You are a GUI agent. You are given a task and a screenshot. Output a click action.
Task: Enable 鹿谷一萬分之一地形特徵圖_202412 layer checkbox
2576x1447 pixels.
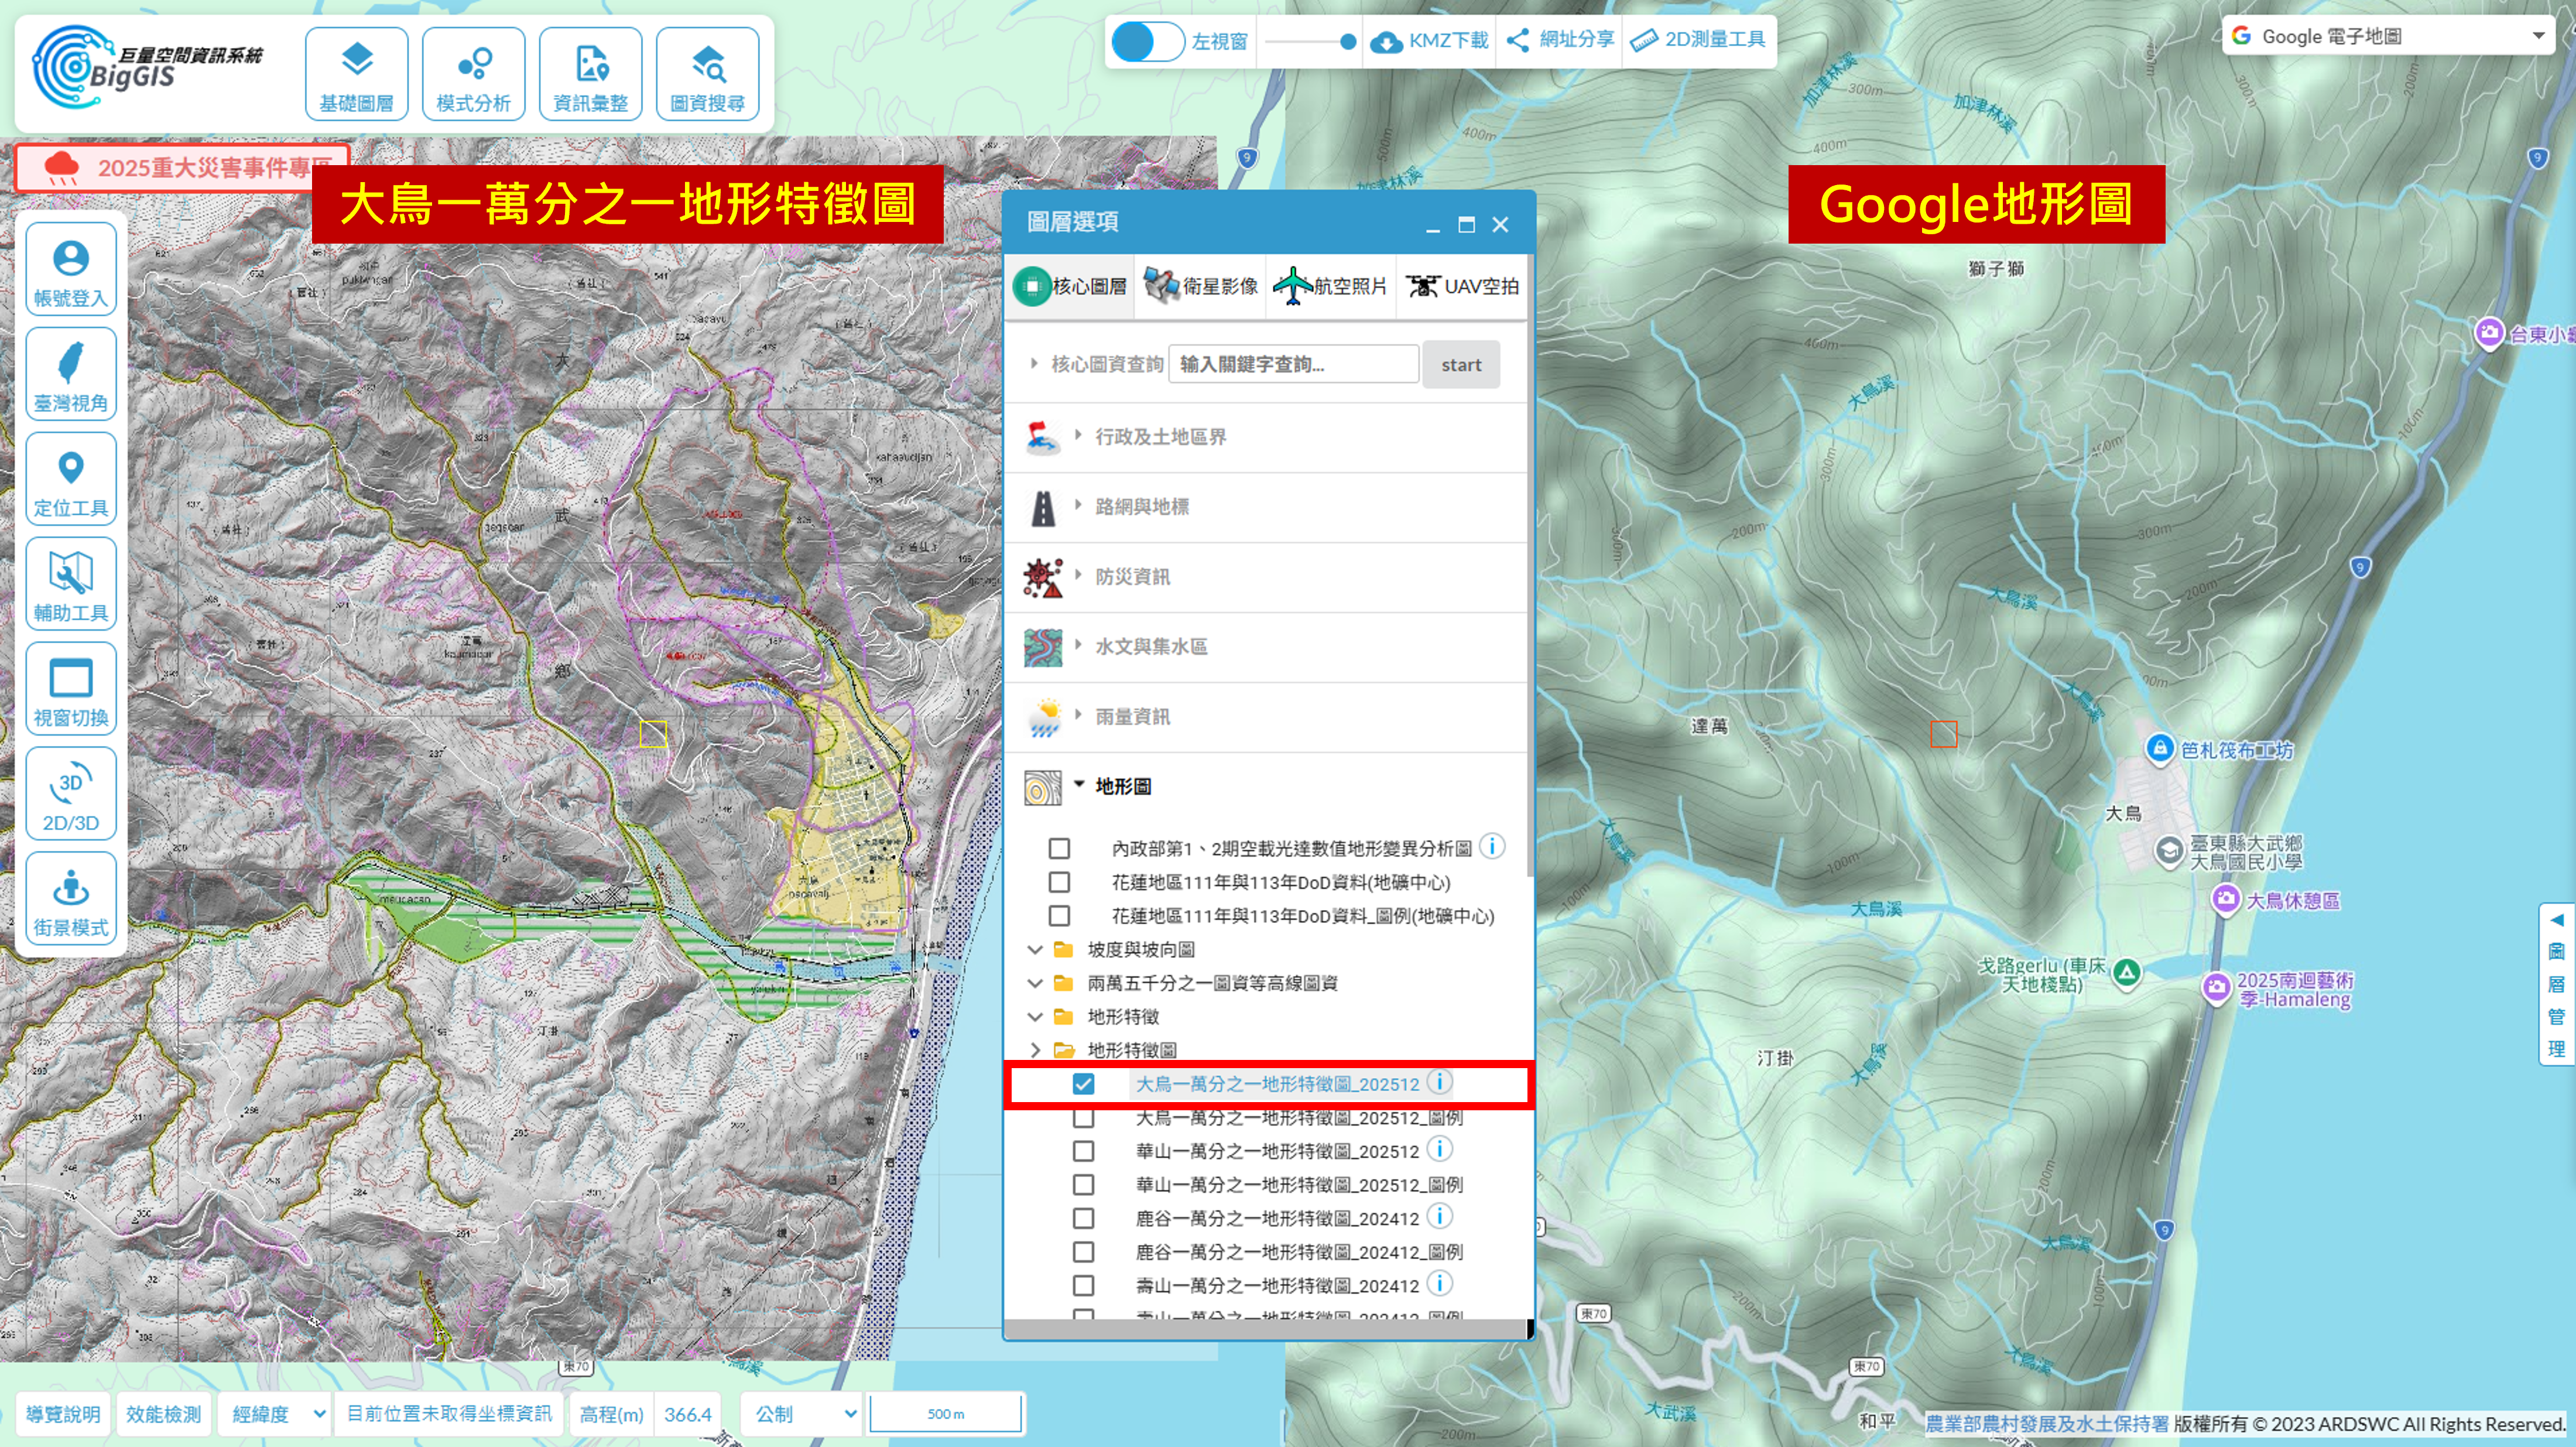pos(1083,1218)
